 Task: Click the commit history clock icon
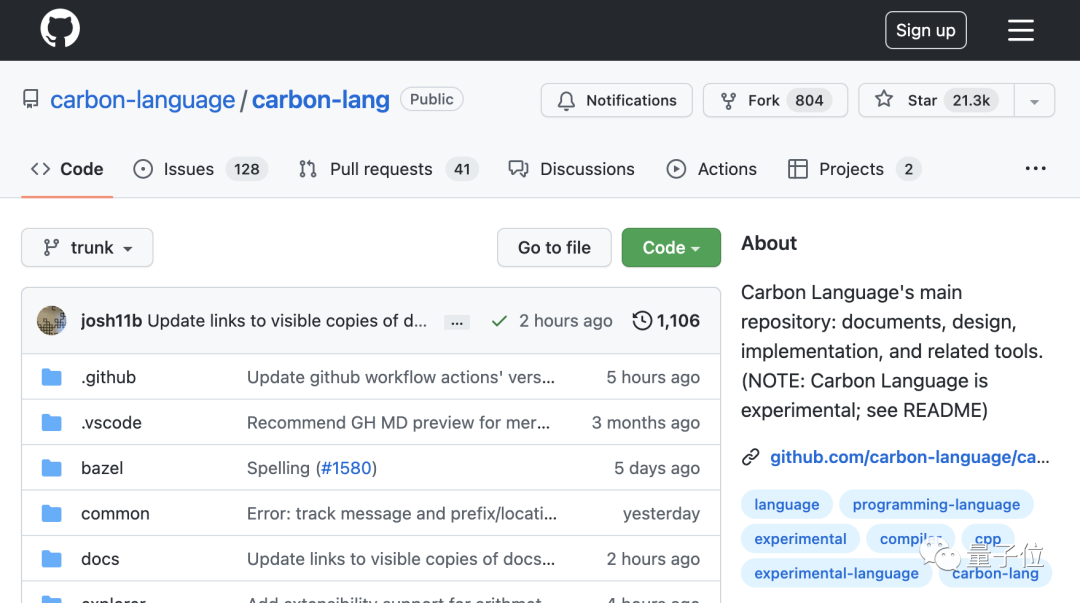pos(641,320)
